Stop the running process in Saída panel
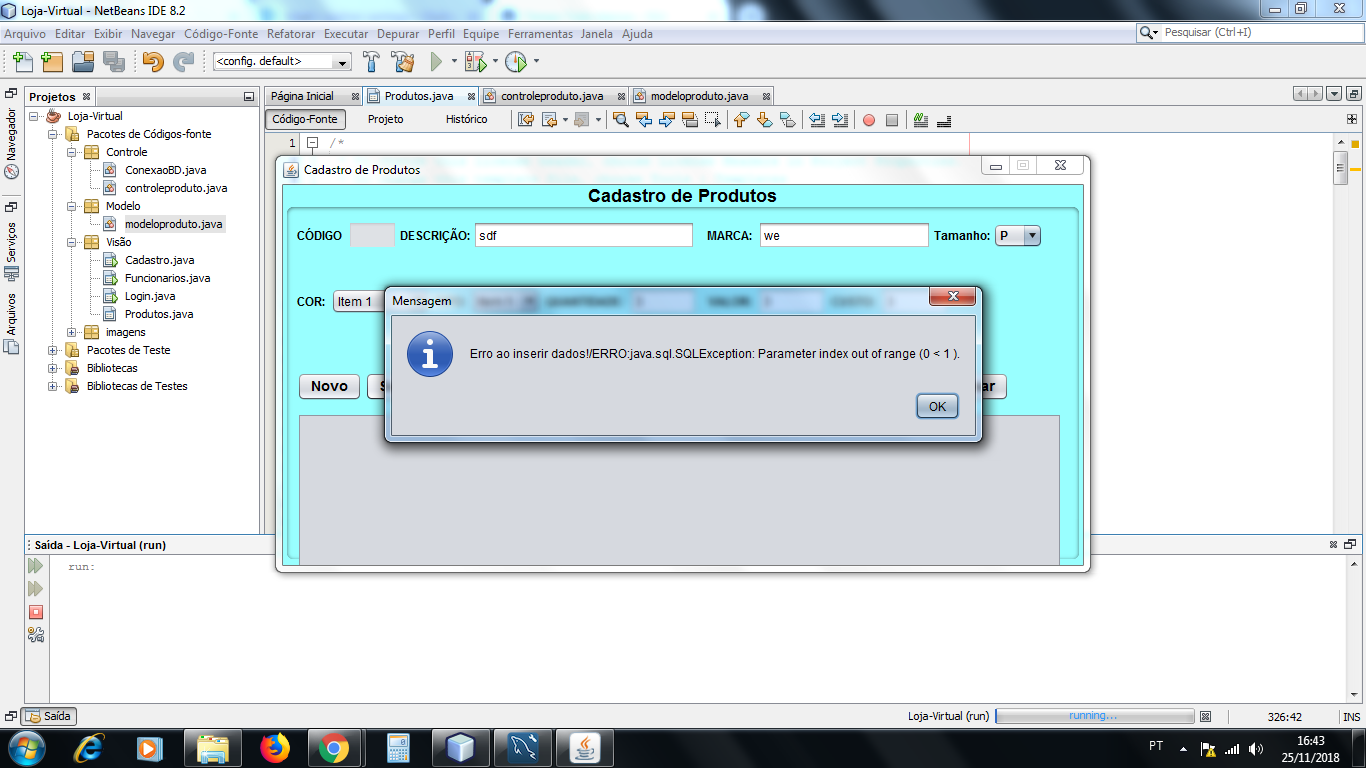This screenshot has height=768, width=1366. 36,611
